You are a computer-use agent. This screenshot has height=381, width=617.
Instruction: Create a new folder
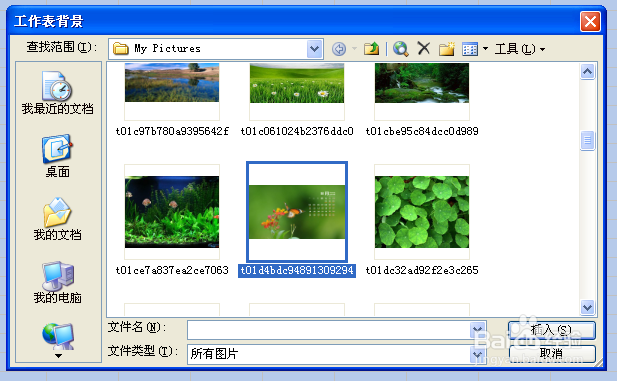coord(447,49)
